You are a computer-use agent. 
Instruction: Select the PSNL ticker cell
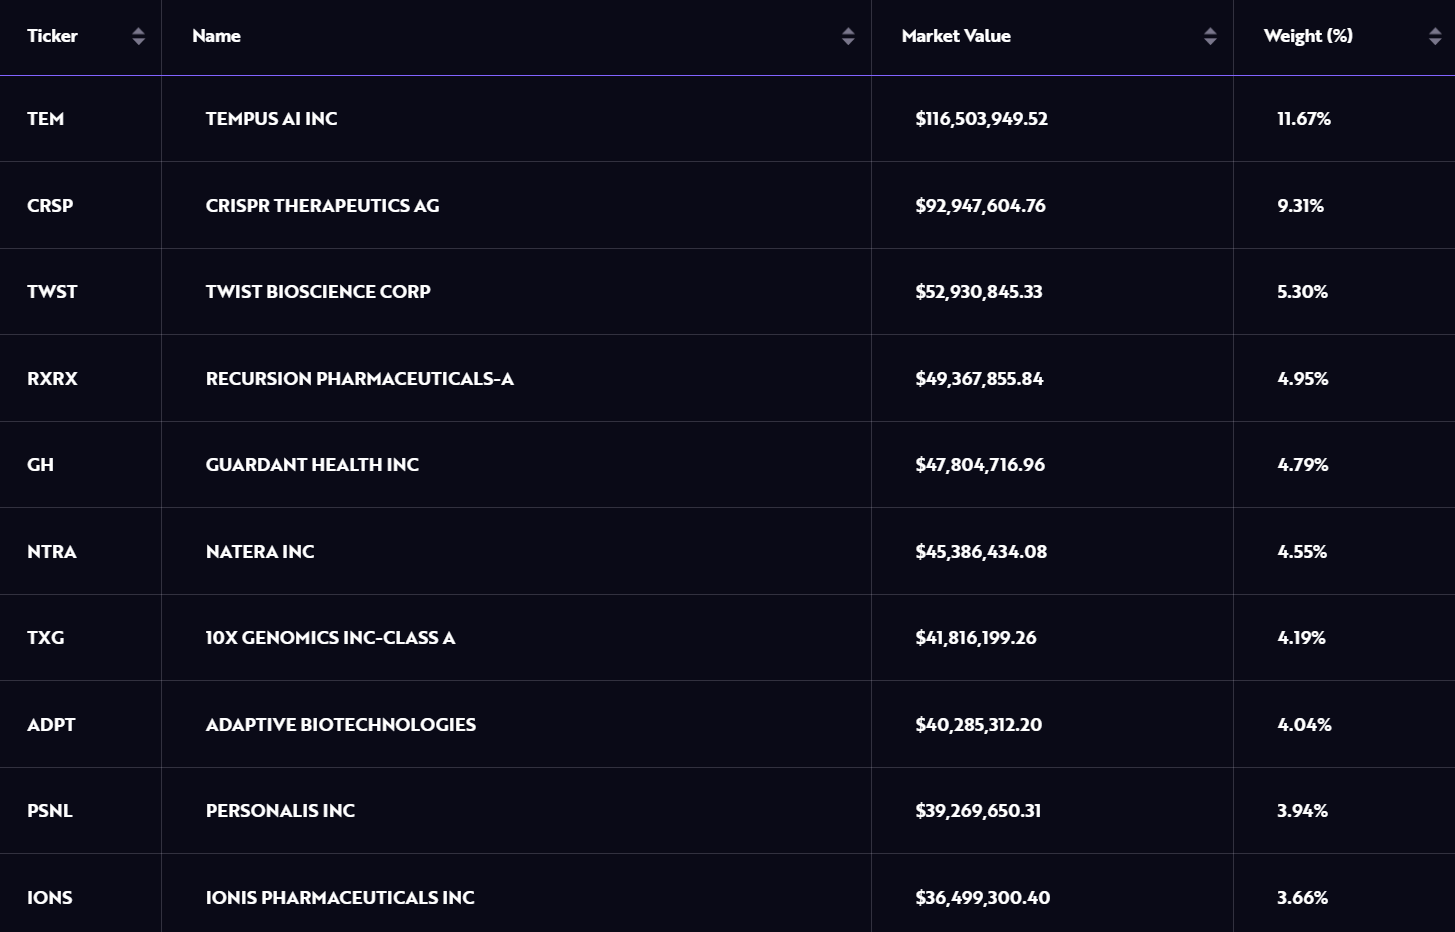point(50,811)
